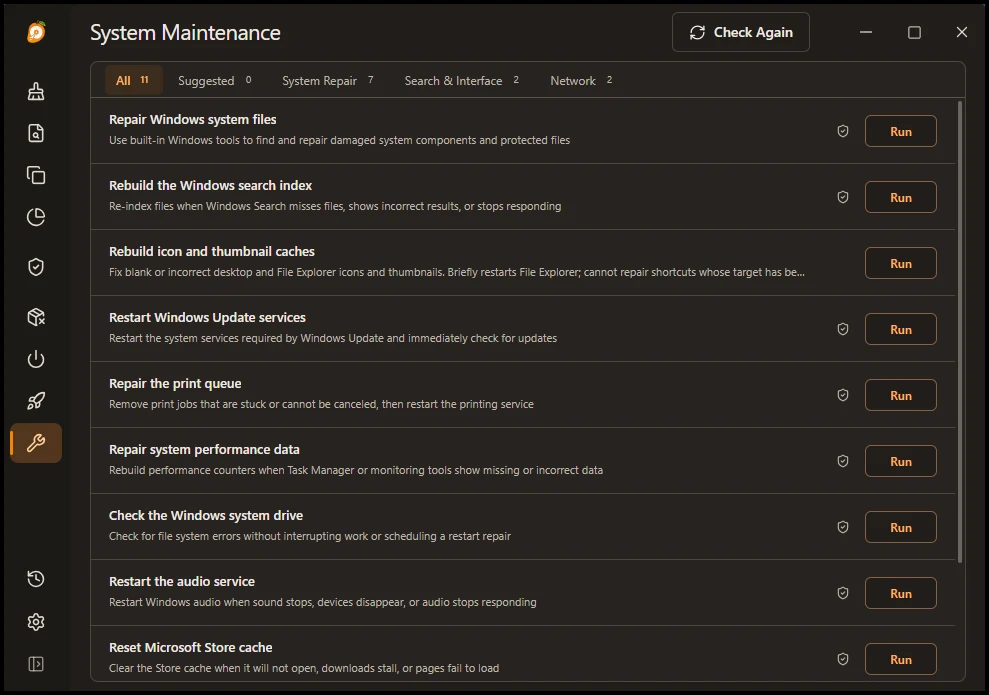The image size is (989, 695).
Task: Open the duplicate files sidebar icon
Action: pos(36,175)
